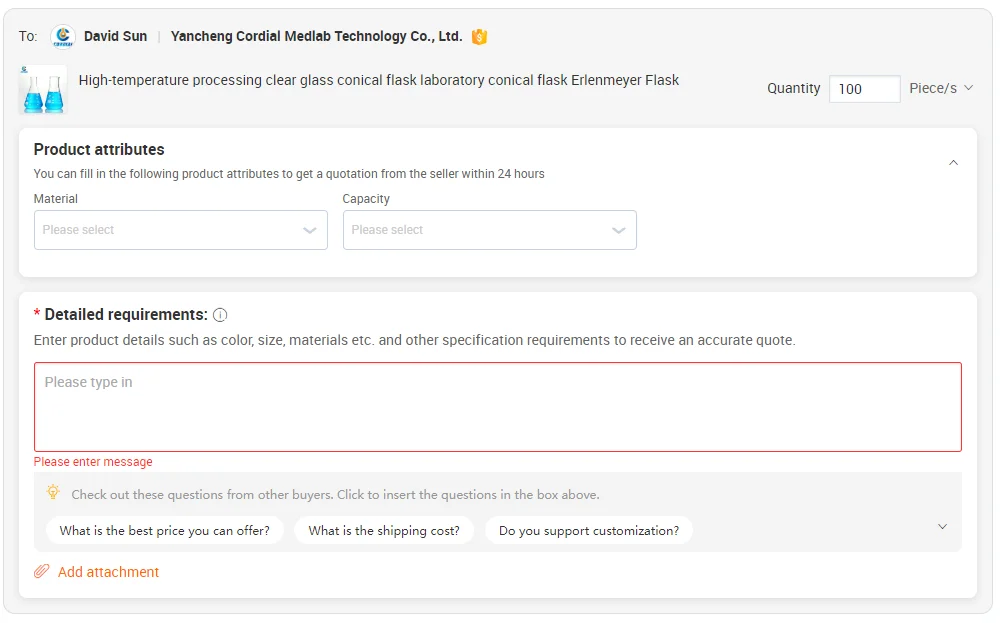Click the lightbulb suggestions icon
Viewport: 1000px width, 623px height.
tap(53, 493)
